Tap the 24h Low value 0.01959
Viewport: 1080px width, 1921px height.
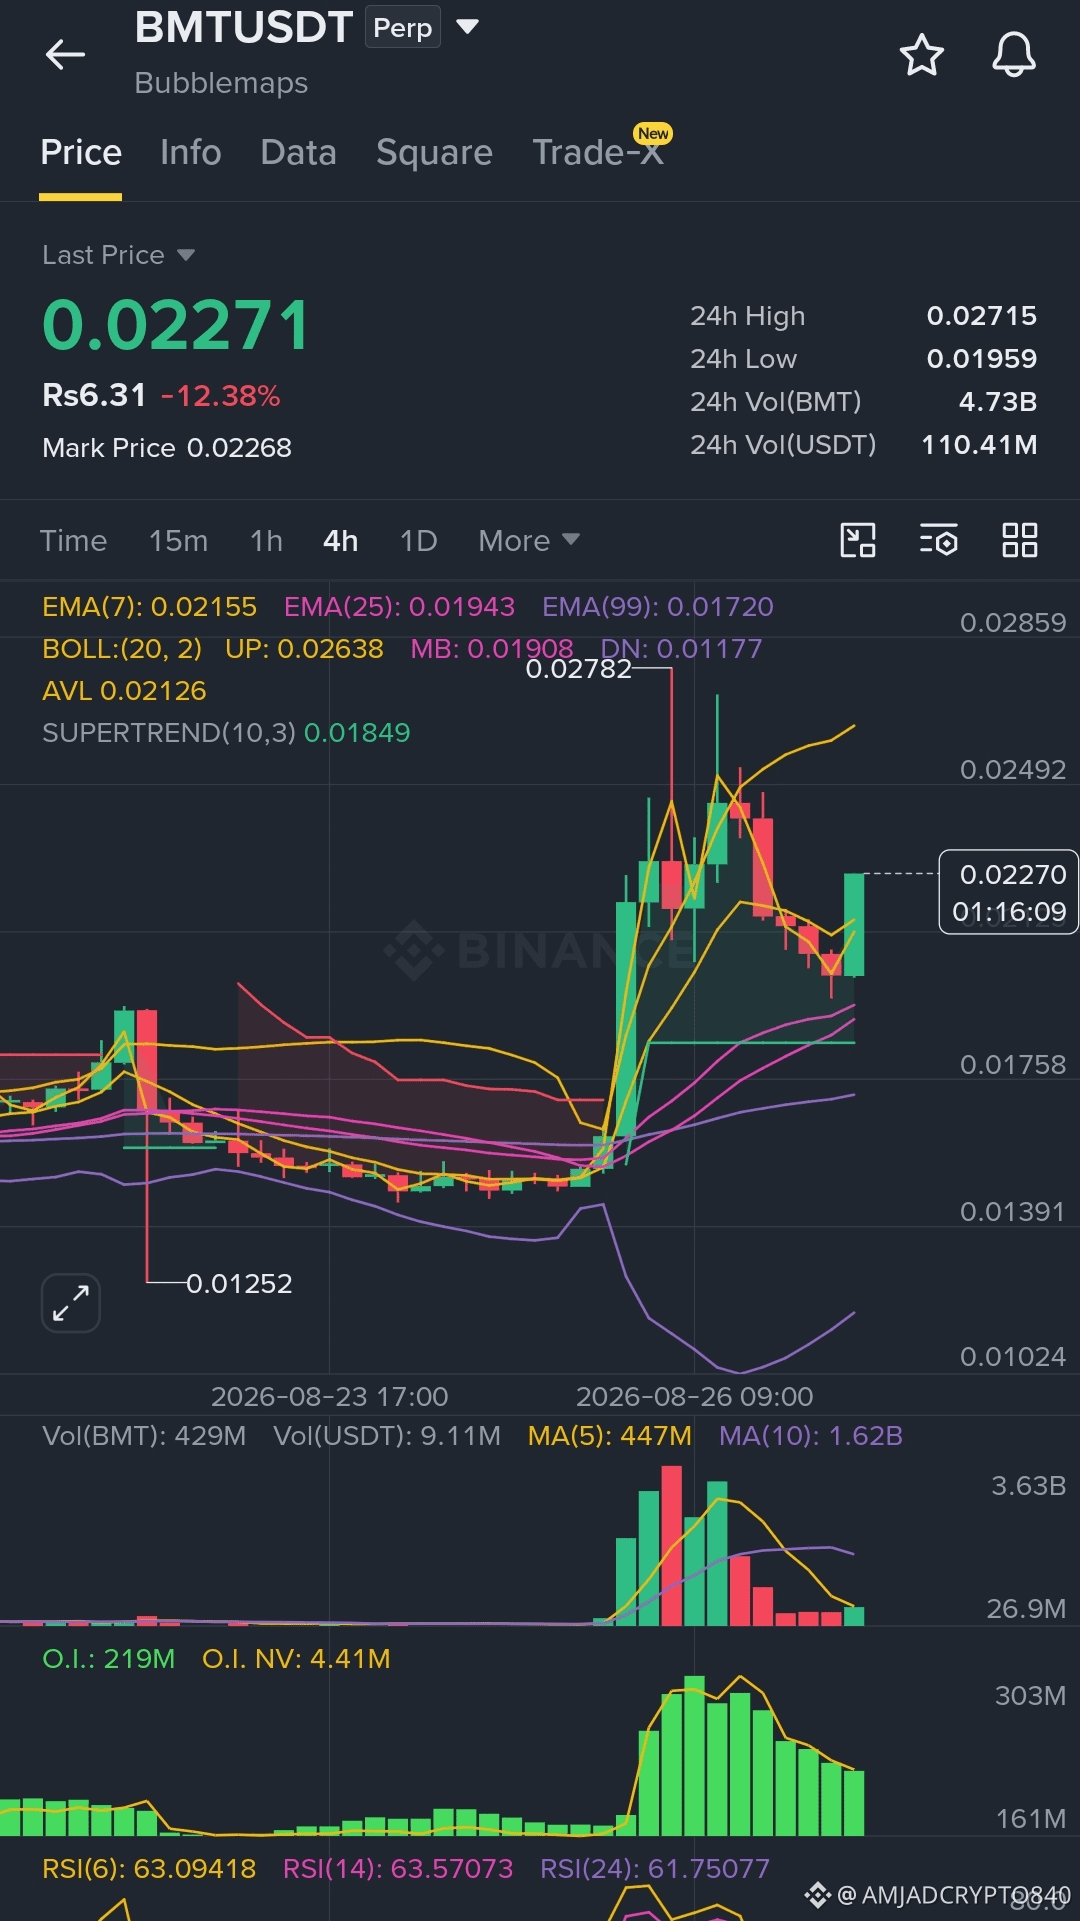[x=981, y=359]
